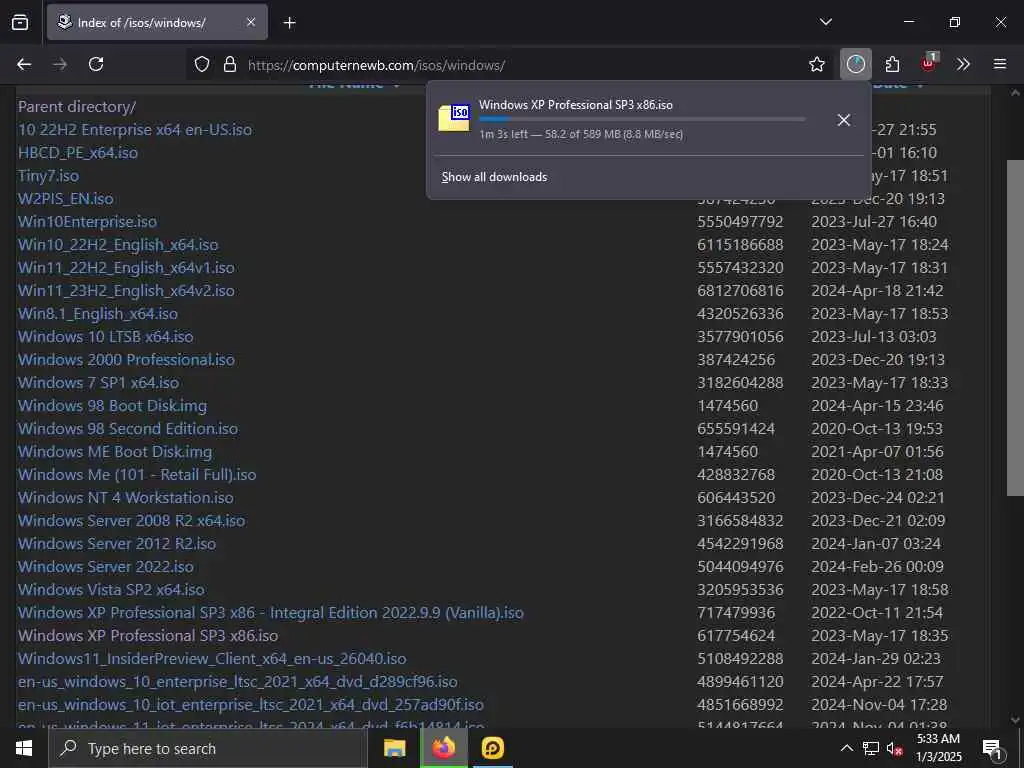This screenshot has width=1024, height=768.
Task: Click Show all downloads
Action: coord(494,177)
